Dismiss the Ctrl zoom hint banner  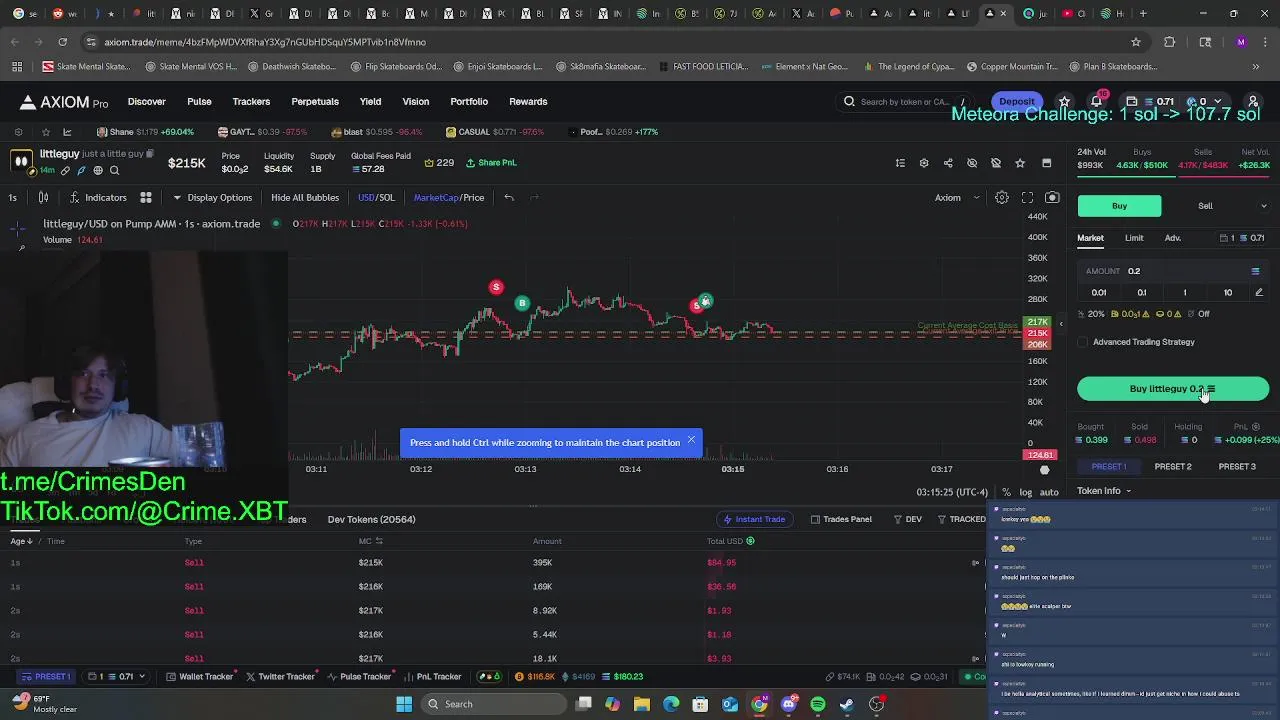(x=691, y=440)
